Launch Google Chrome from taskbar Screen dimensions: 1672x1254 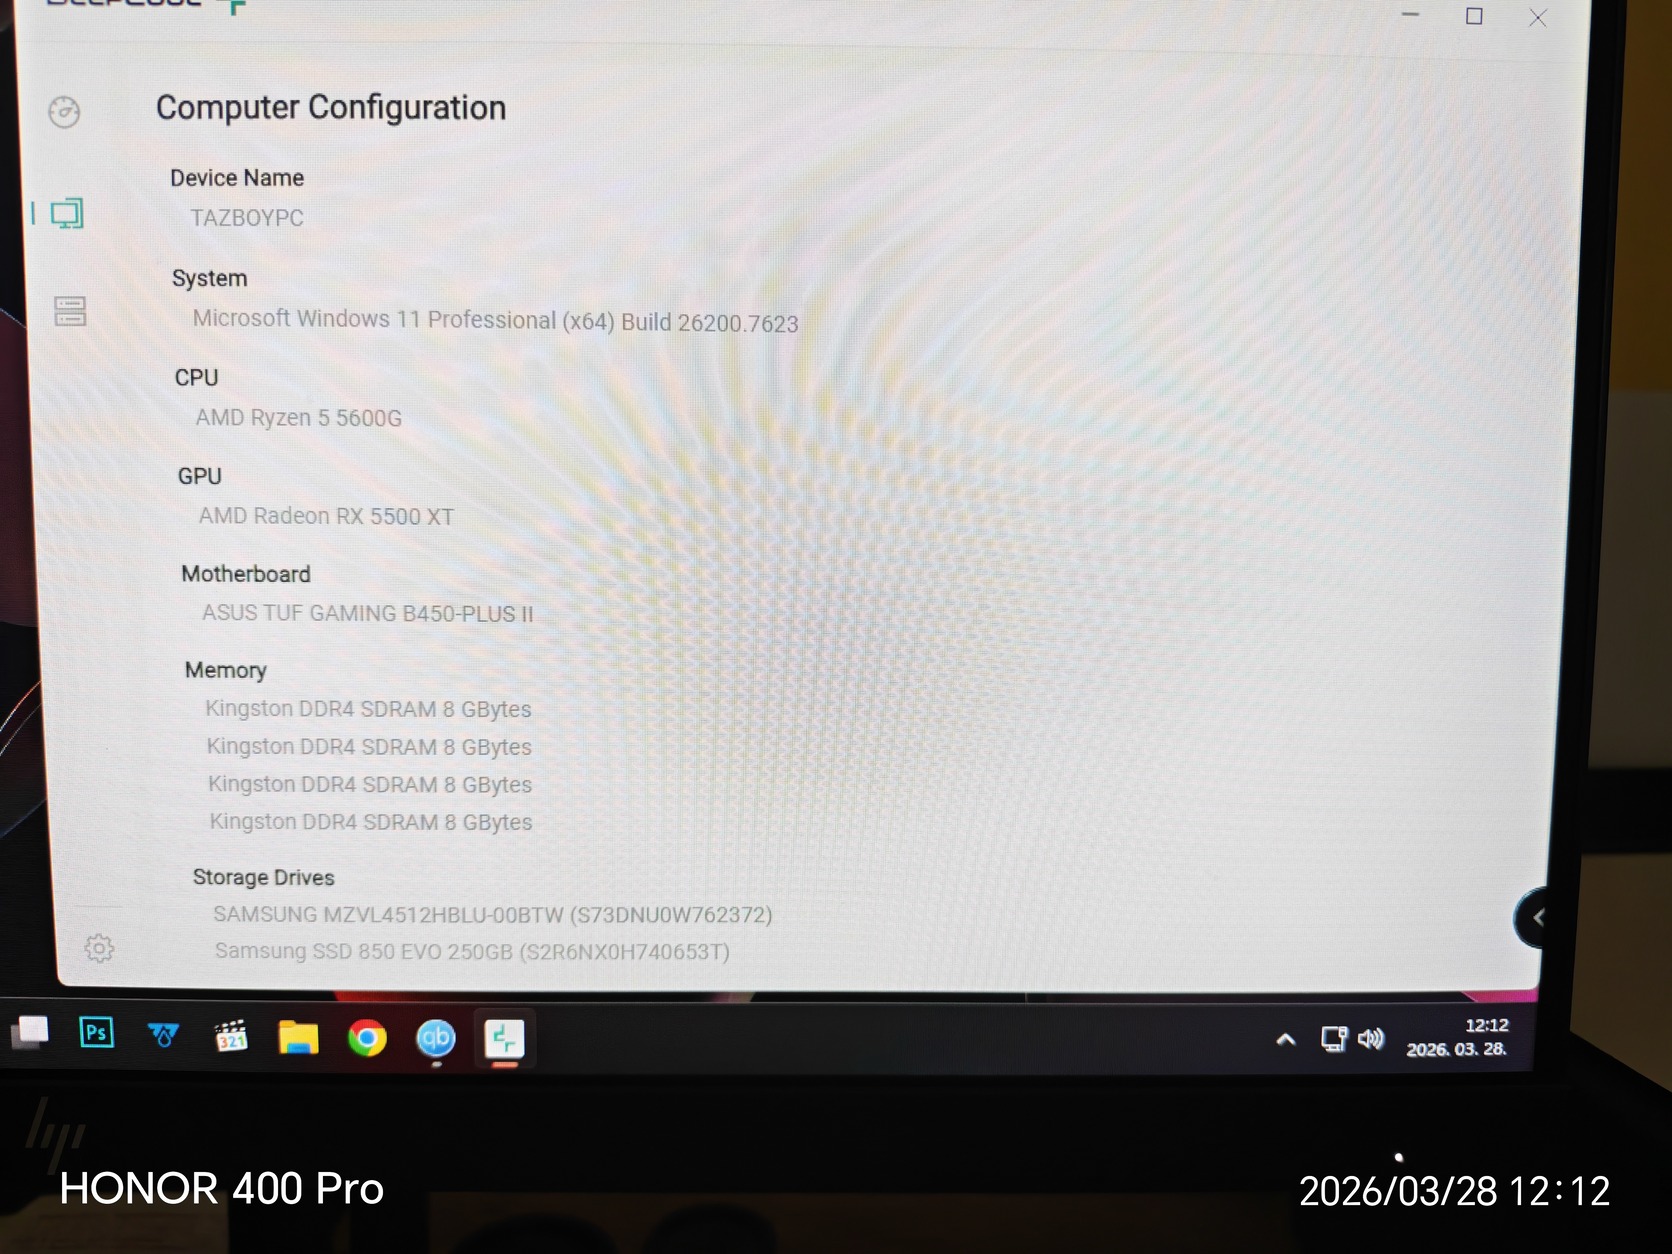[367, 1039]
